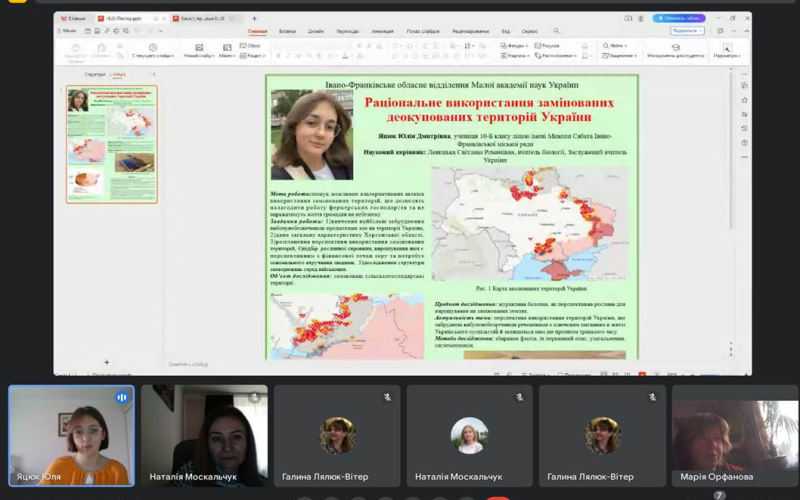Open the Расположение arrange dropdown
The image size is (800, 500).
(x=555, y=56)
